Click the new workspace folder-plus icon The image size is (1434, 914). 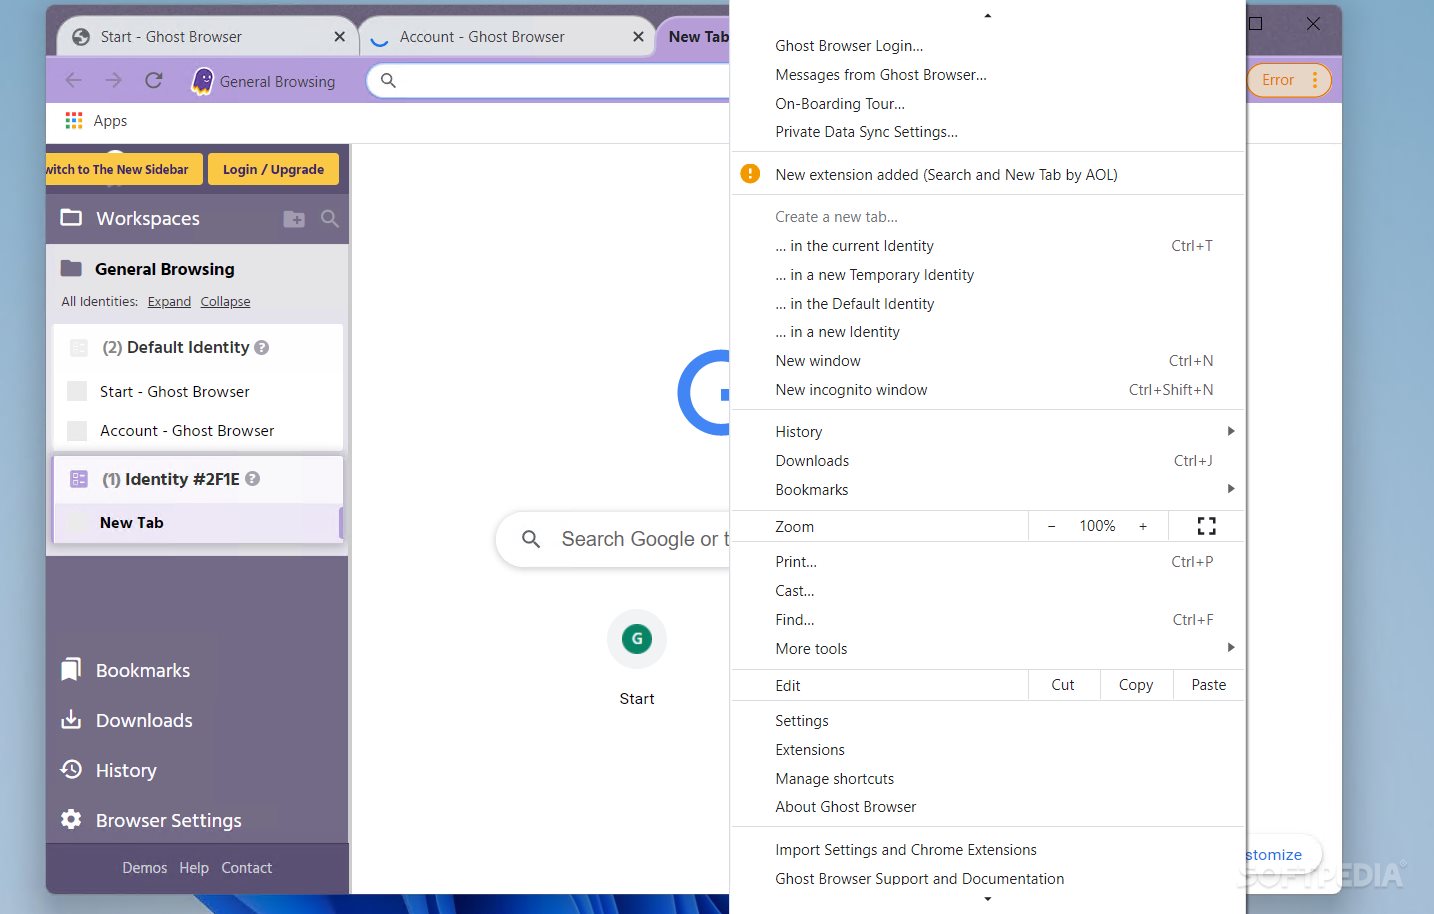click(294, 219)
